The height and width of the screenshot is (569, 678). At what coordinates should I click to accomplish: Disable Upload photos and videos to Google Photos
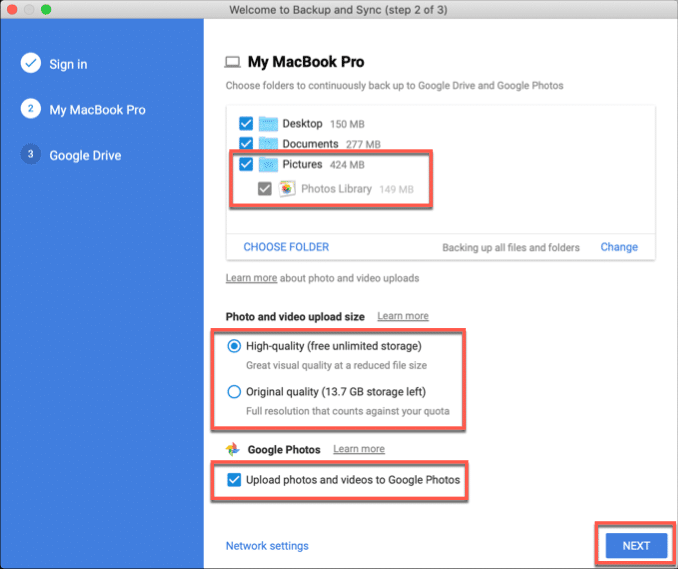(234, 480)
